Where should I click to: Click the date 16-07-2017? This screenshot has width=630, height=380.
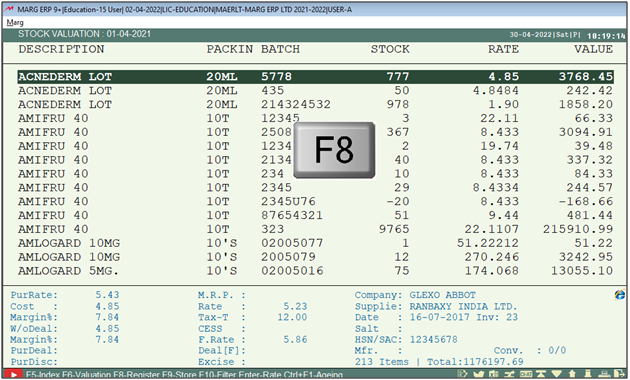[x=440, y=317]
